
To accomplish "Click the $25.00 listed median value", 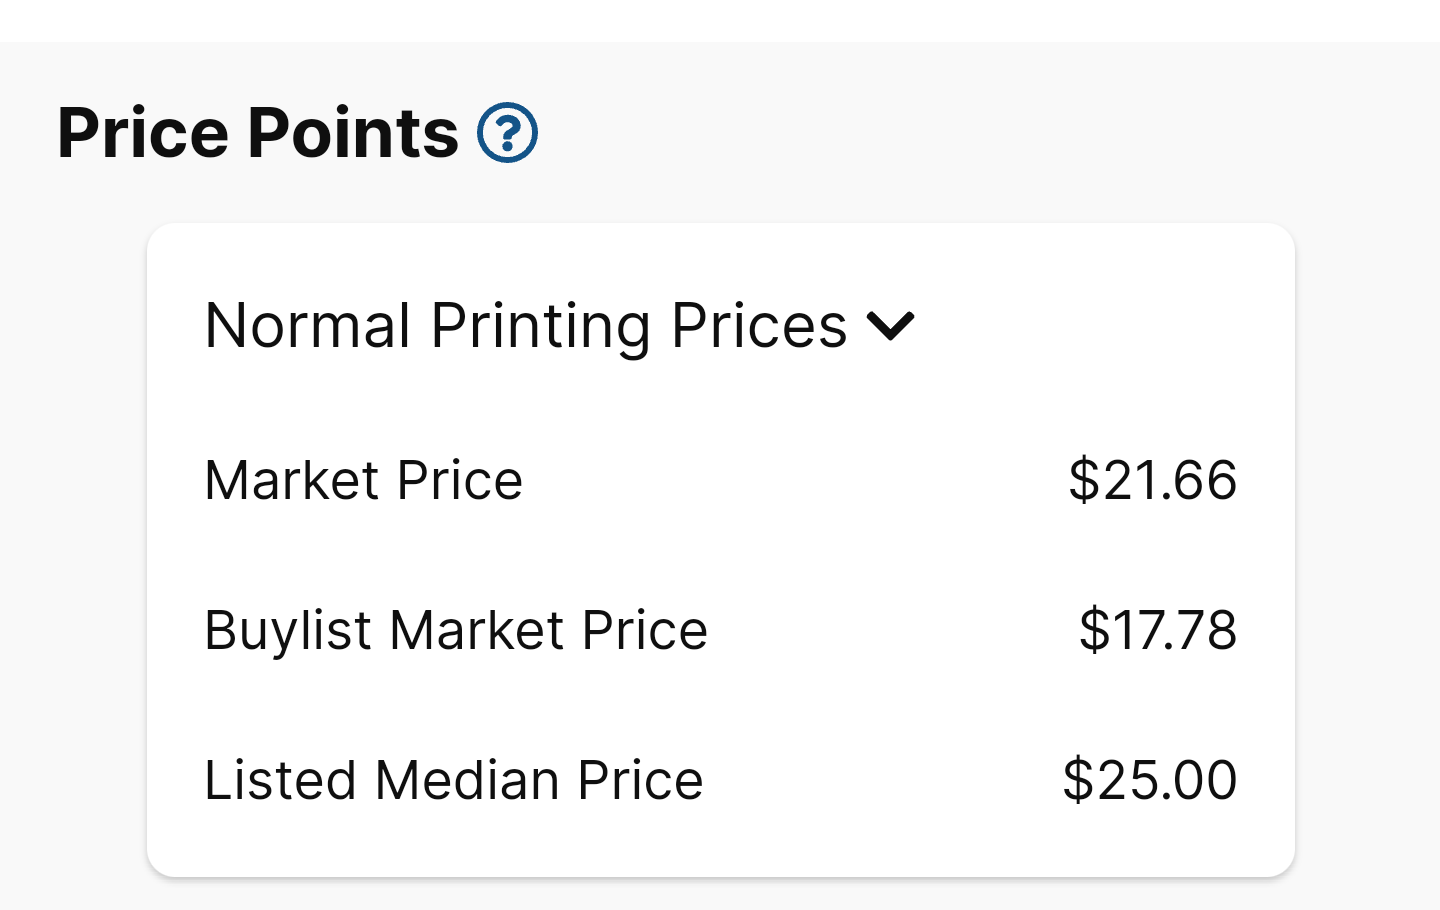I will pyautogui.click(x=1150, y=780).
